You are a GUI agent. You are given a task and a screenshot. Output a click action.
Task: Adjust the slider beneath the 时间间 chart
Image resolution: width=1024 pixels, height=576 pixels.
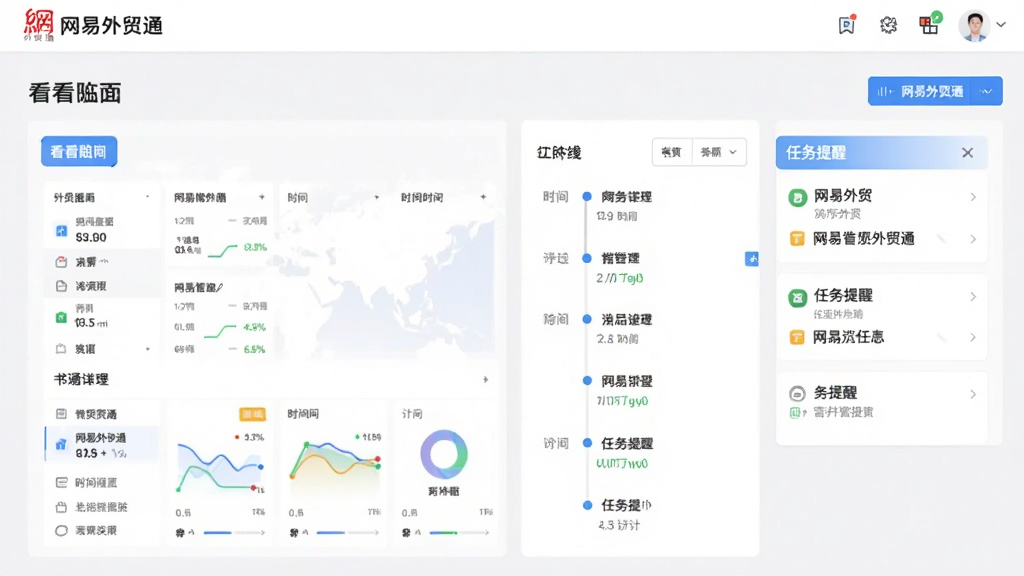tap(347, 533)
